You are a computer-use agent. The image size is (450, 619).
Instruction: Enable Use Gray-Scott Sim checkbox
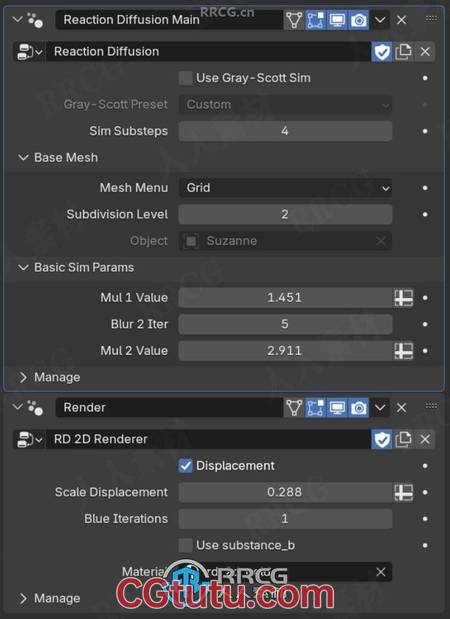[186, 78]
